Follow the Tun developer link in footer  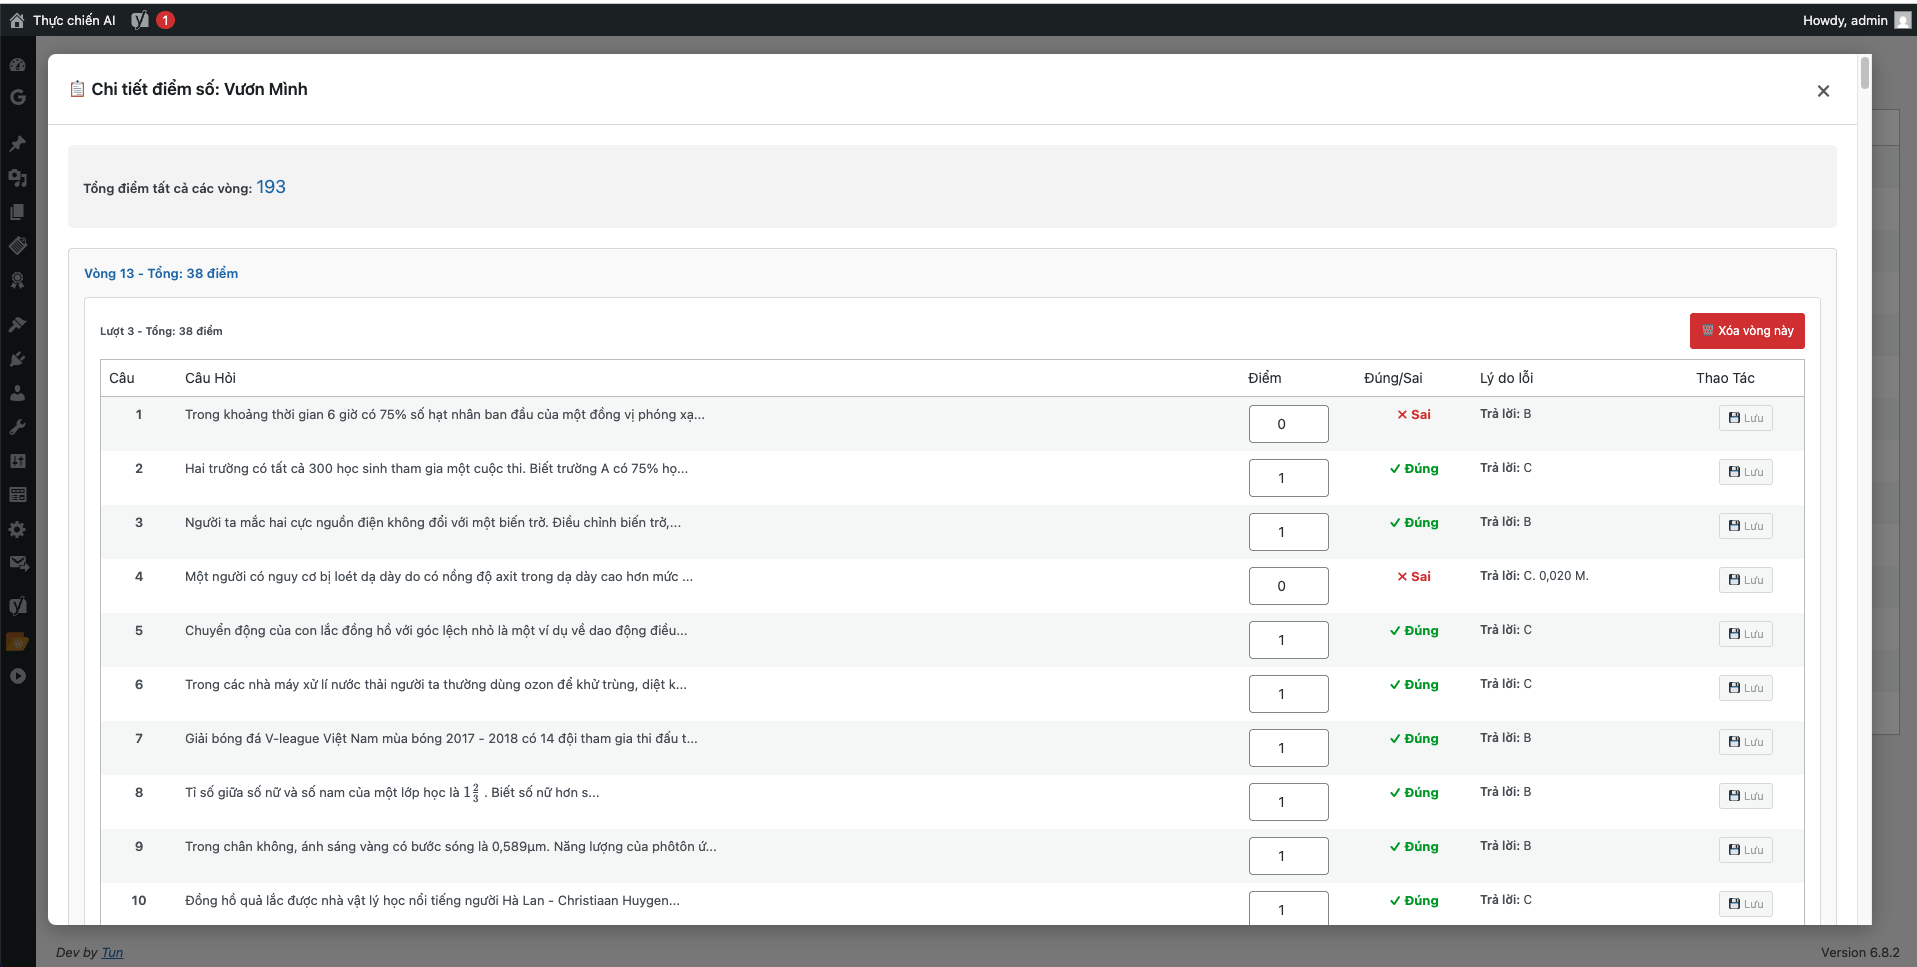pyautogui.click(x=112, y=952)
